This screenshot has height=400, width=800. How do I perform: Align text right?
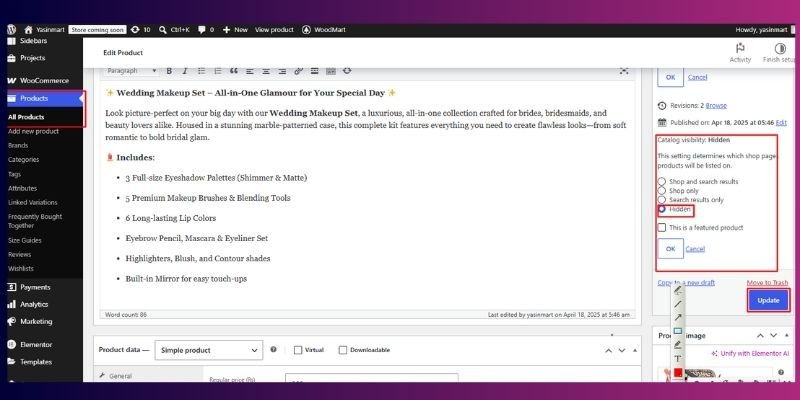tap(282, 71)
